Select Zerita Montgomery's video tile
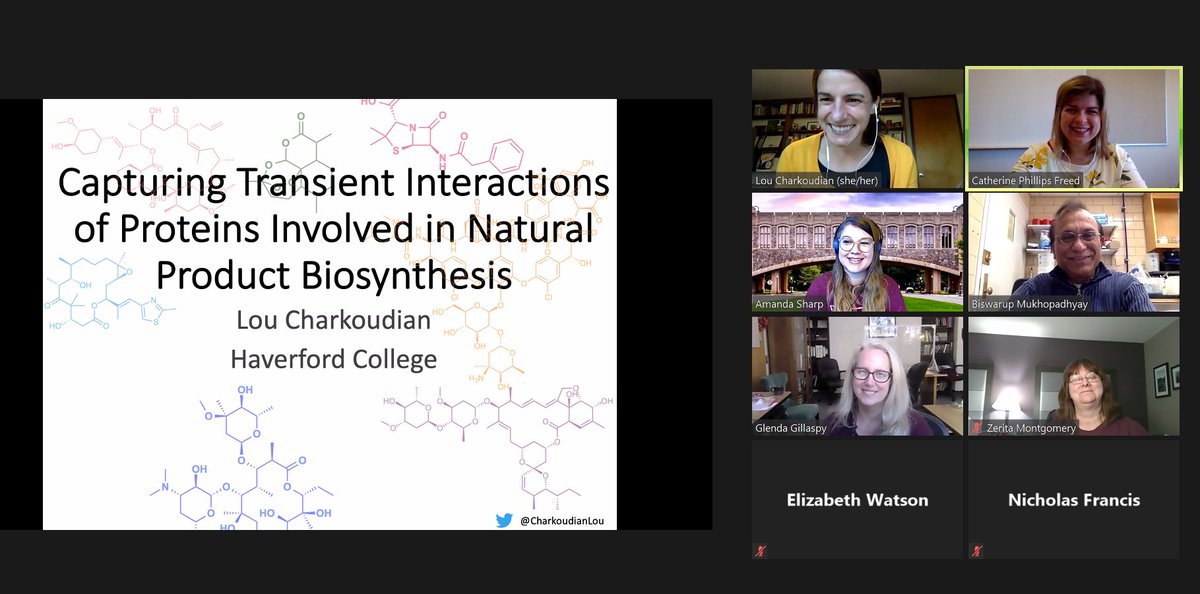Screen dimensions: 1200x594 pyautogui.click(x=1074, y=376)
